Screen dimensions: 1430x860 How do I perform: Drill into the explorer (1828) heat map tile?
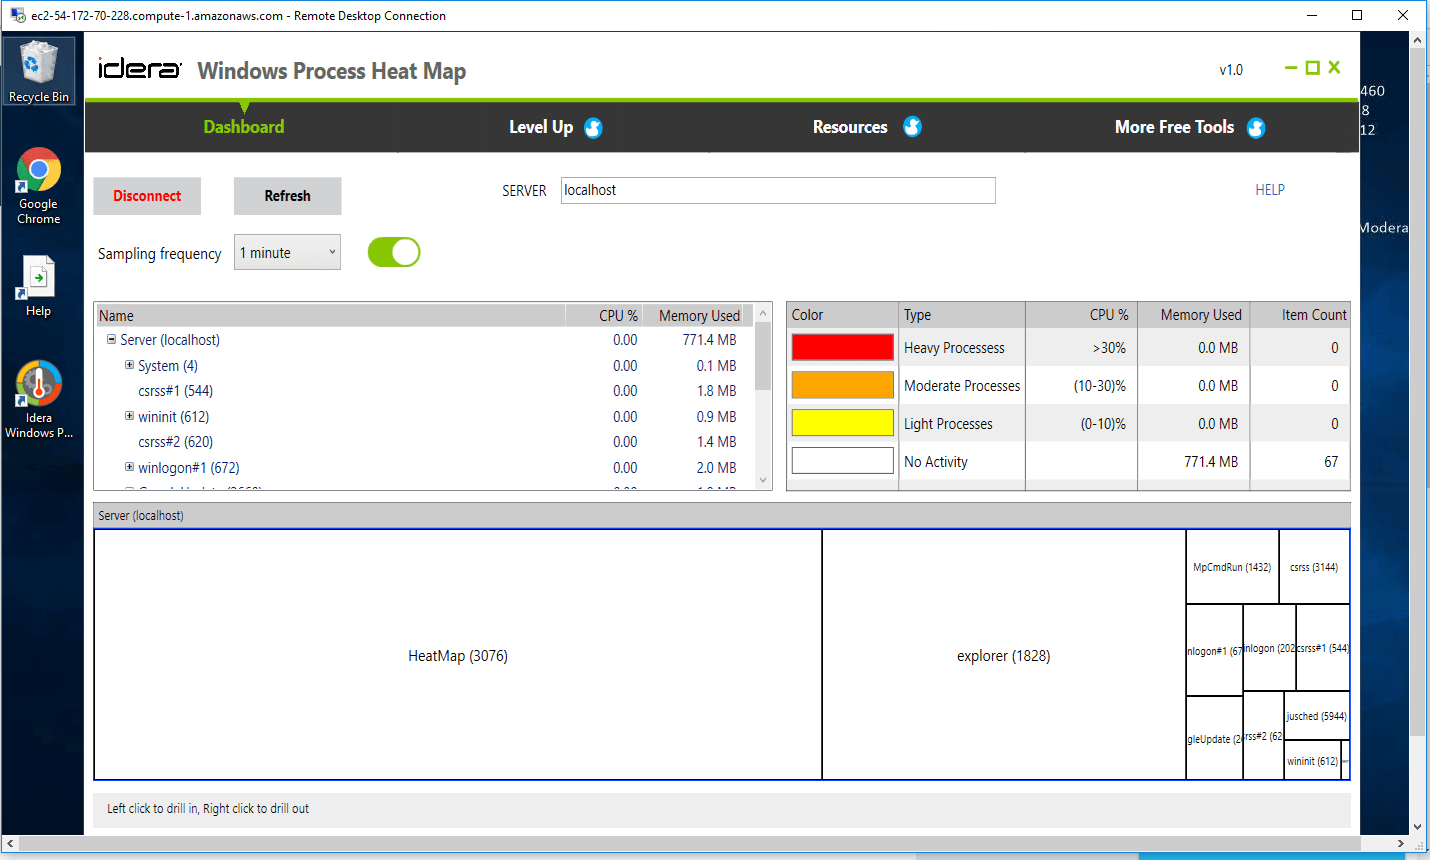point(1002,655)
